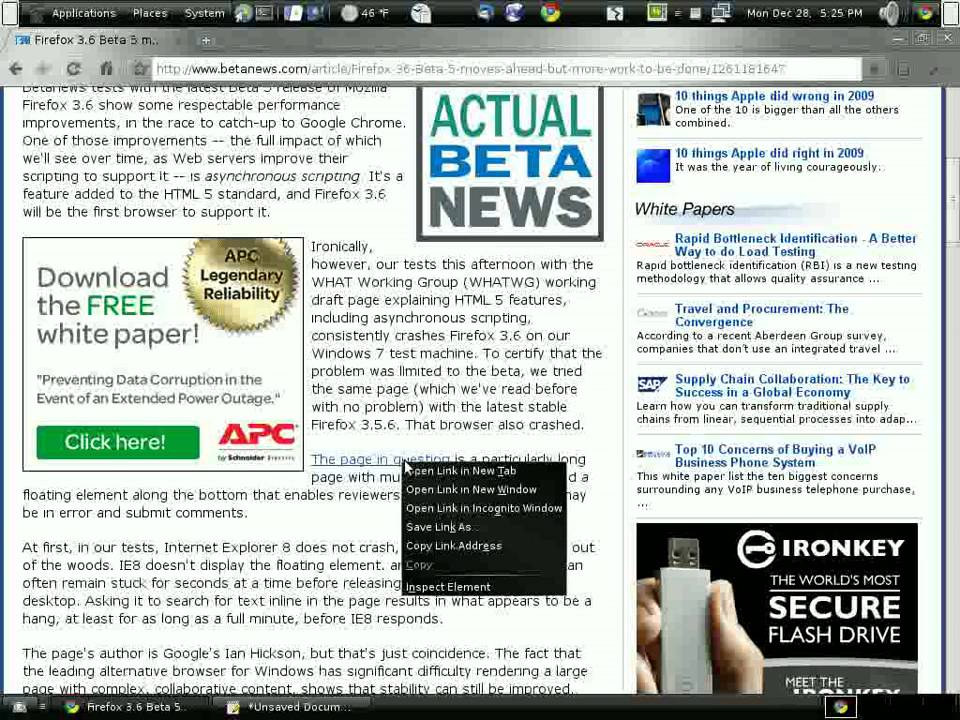
Task: Open the Places menu
Action: click(150, 13)
